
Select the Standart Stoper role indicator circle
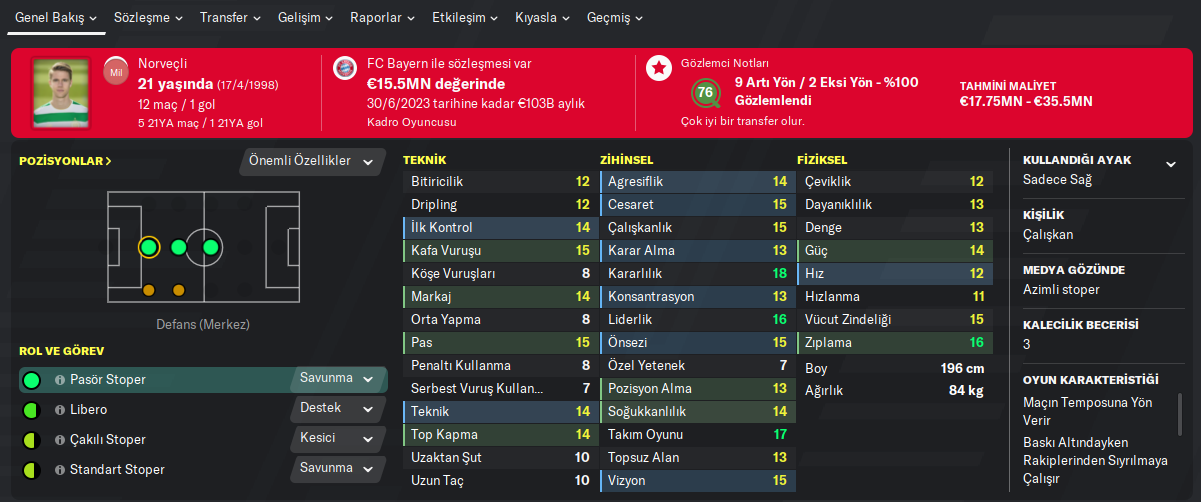point(31,470)
